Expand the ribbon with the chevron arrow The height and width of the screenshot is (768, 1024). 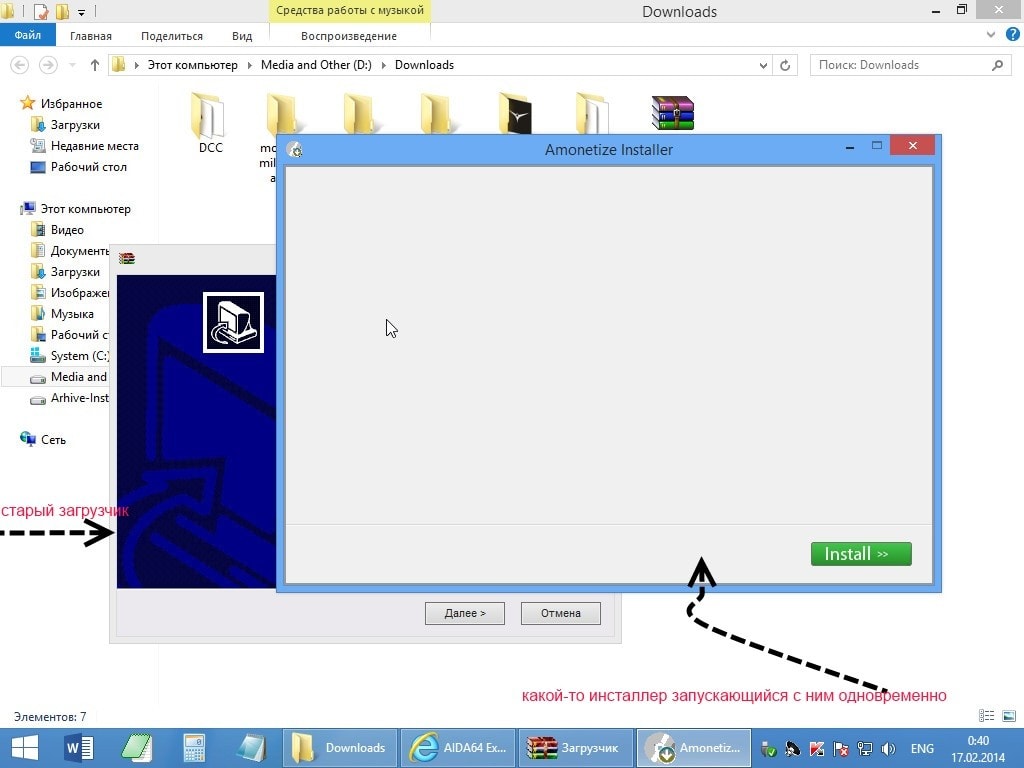pos(991,35)
